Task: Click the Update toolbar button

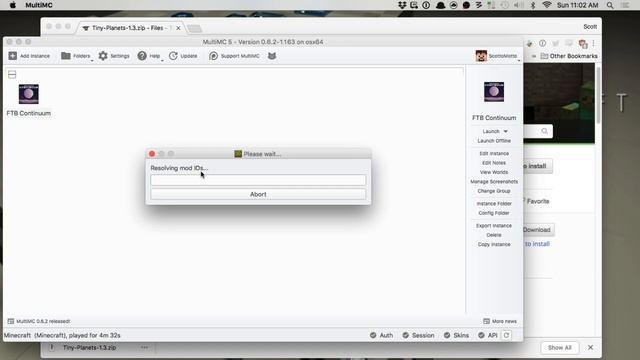Action: 183,56
